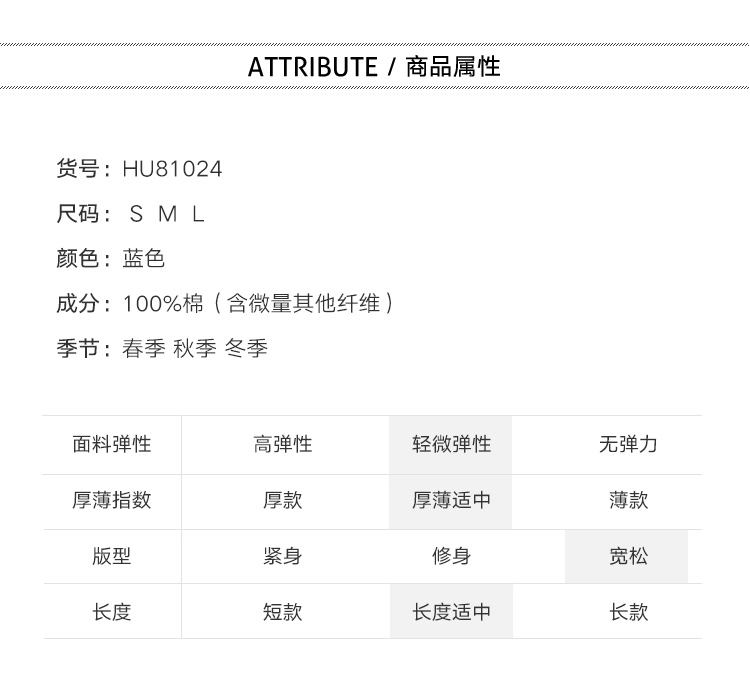
Task: Click the ATTRIBUTE / 商品属性 header title
Action: (x=374, y=67)
